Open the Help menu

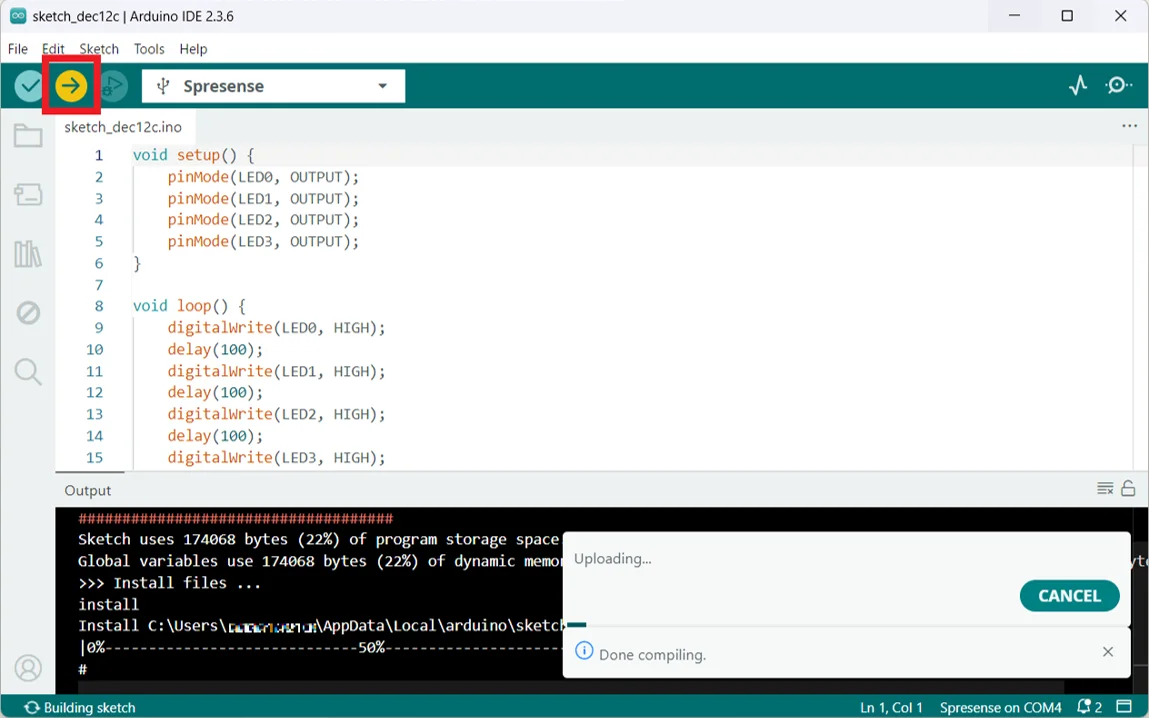[193, 49]
